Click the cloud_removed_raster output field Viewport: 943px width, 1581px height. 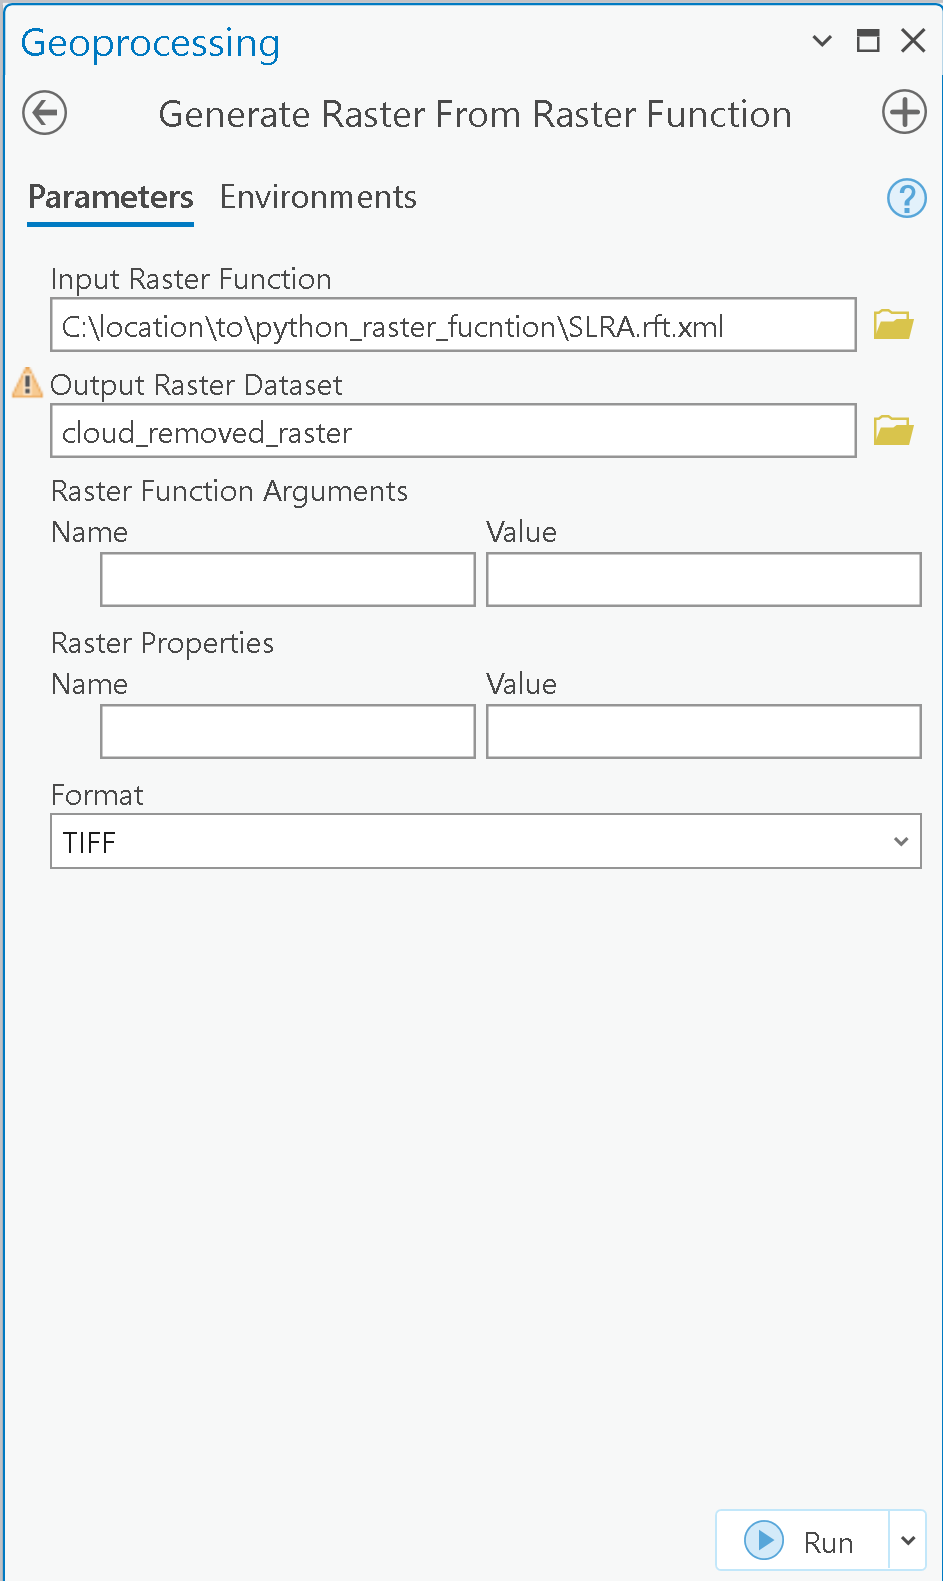pos(453,431)
